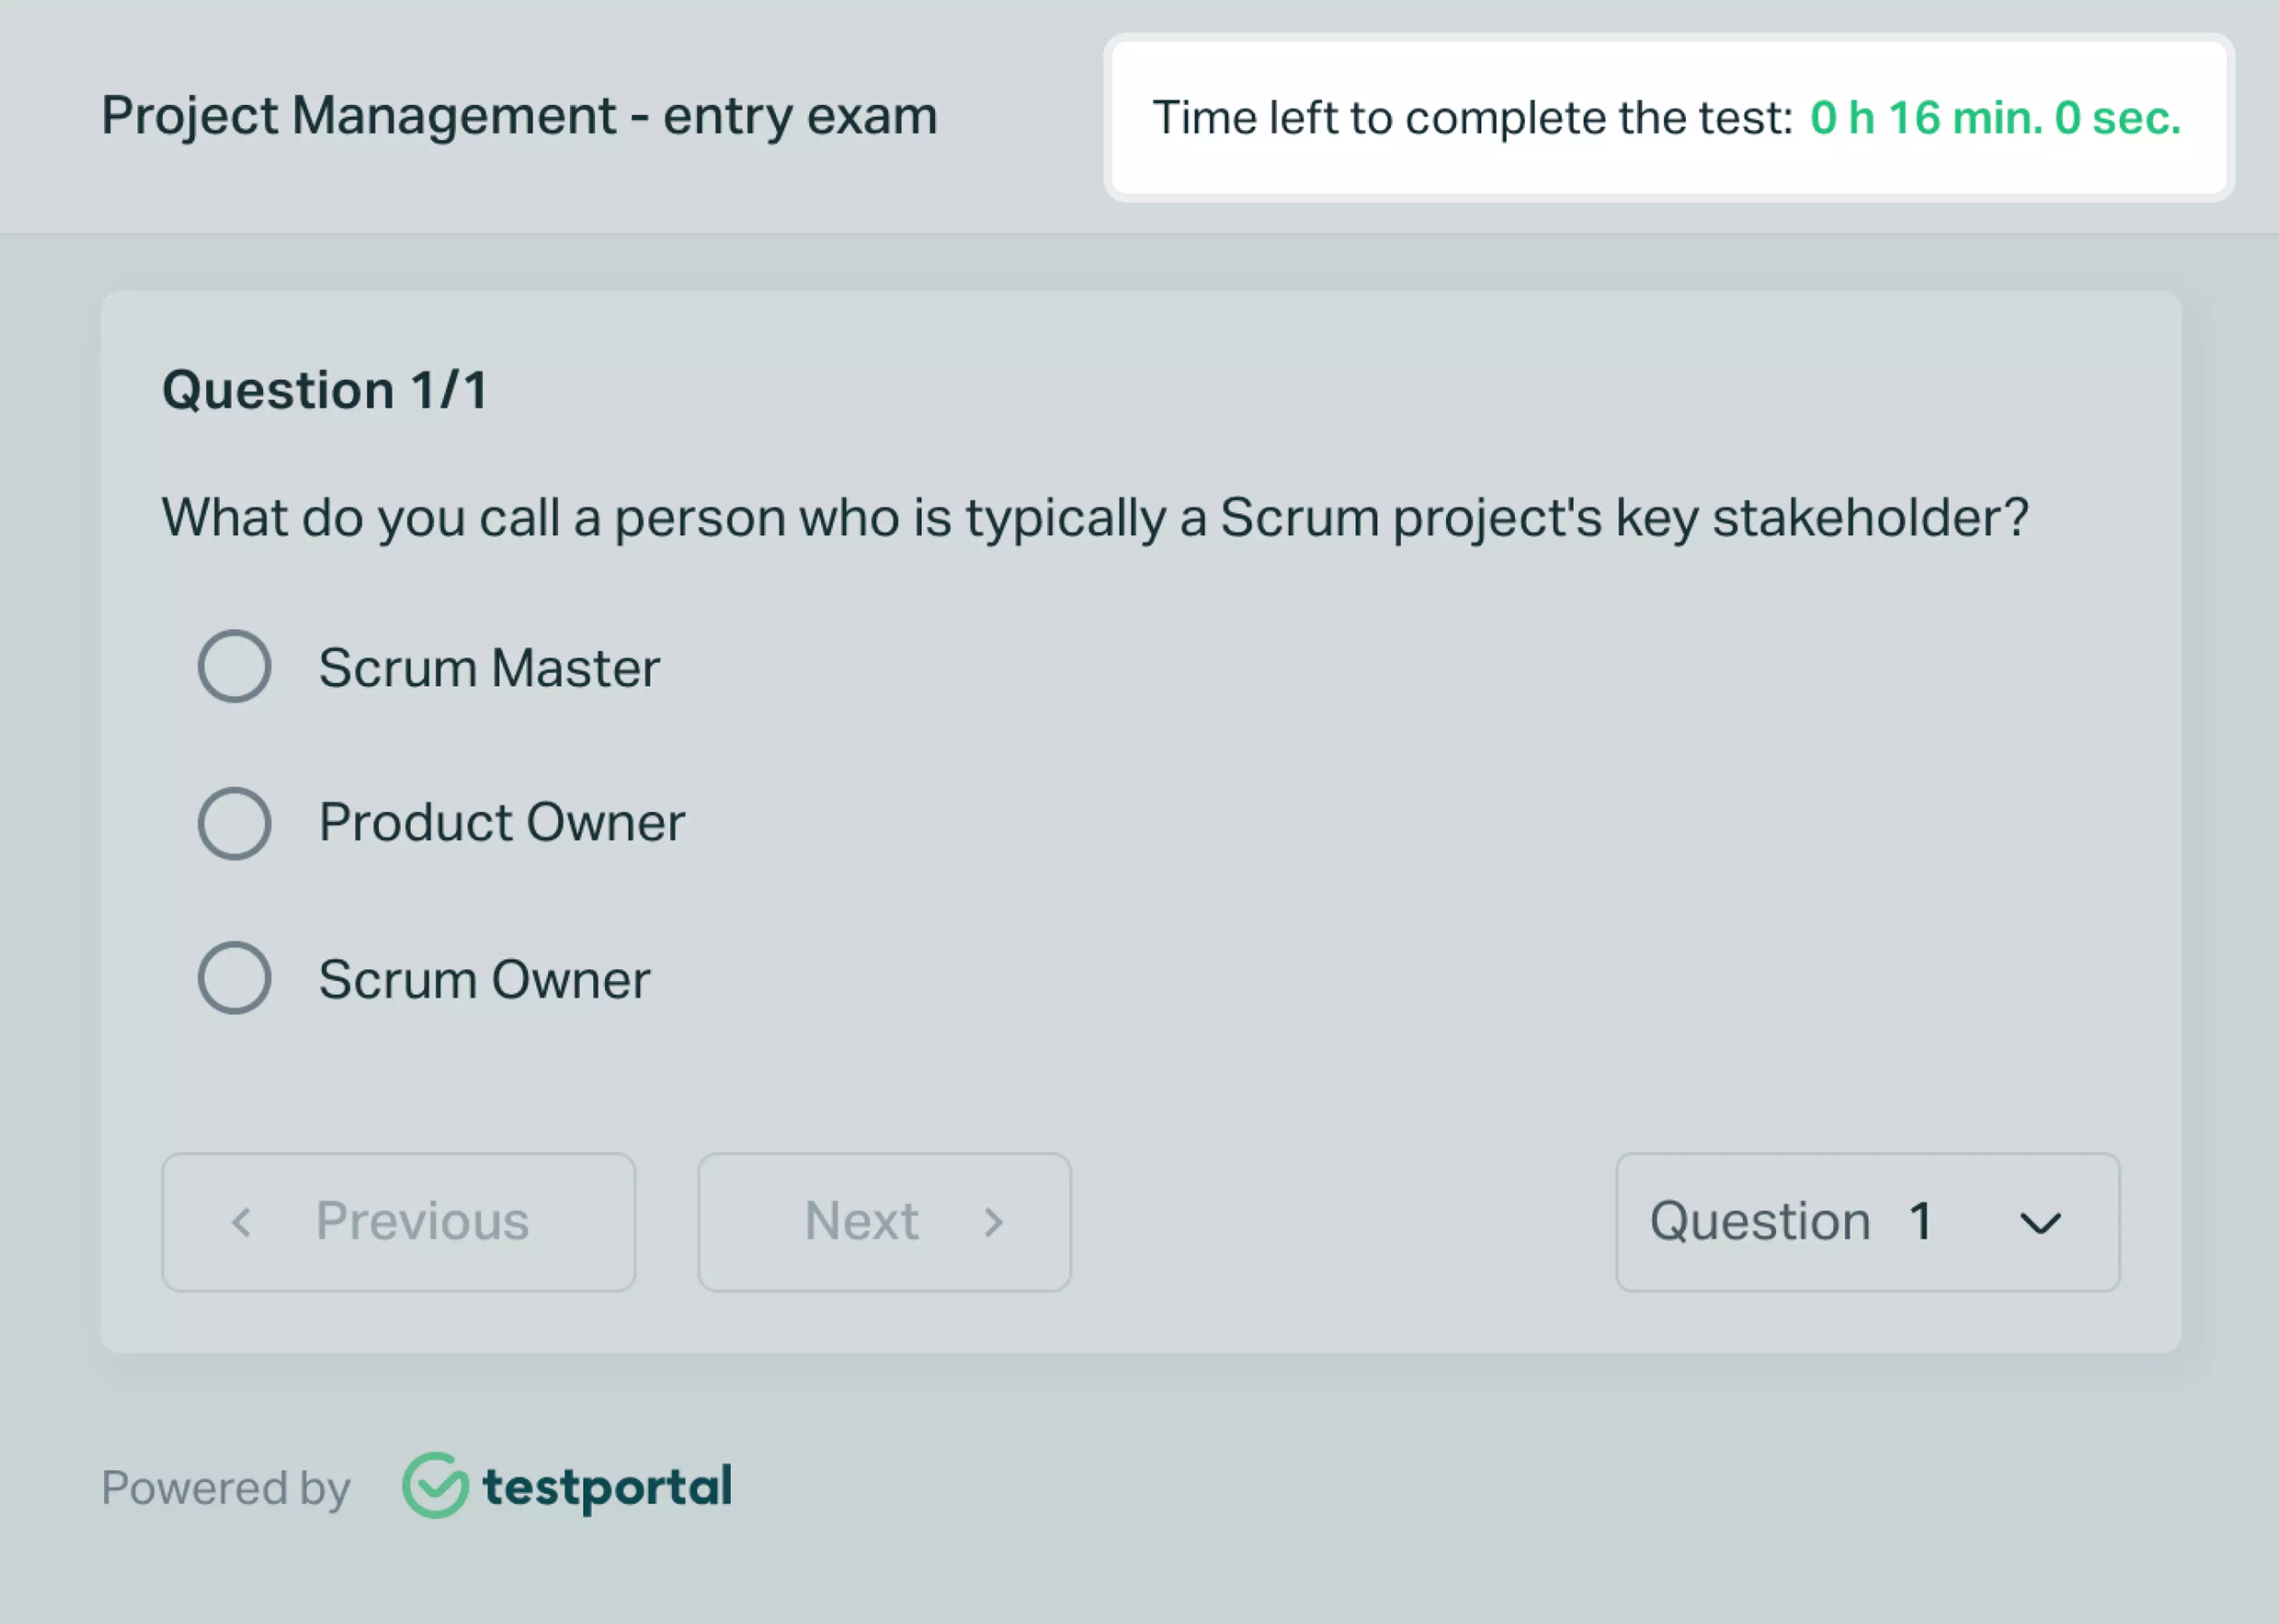Image resolution: width=2279 pixels, height=1624 pixels.
Task: Select the Product Owner answer option
Action: click(x=235, y=823)
